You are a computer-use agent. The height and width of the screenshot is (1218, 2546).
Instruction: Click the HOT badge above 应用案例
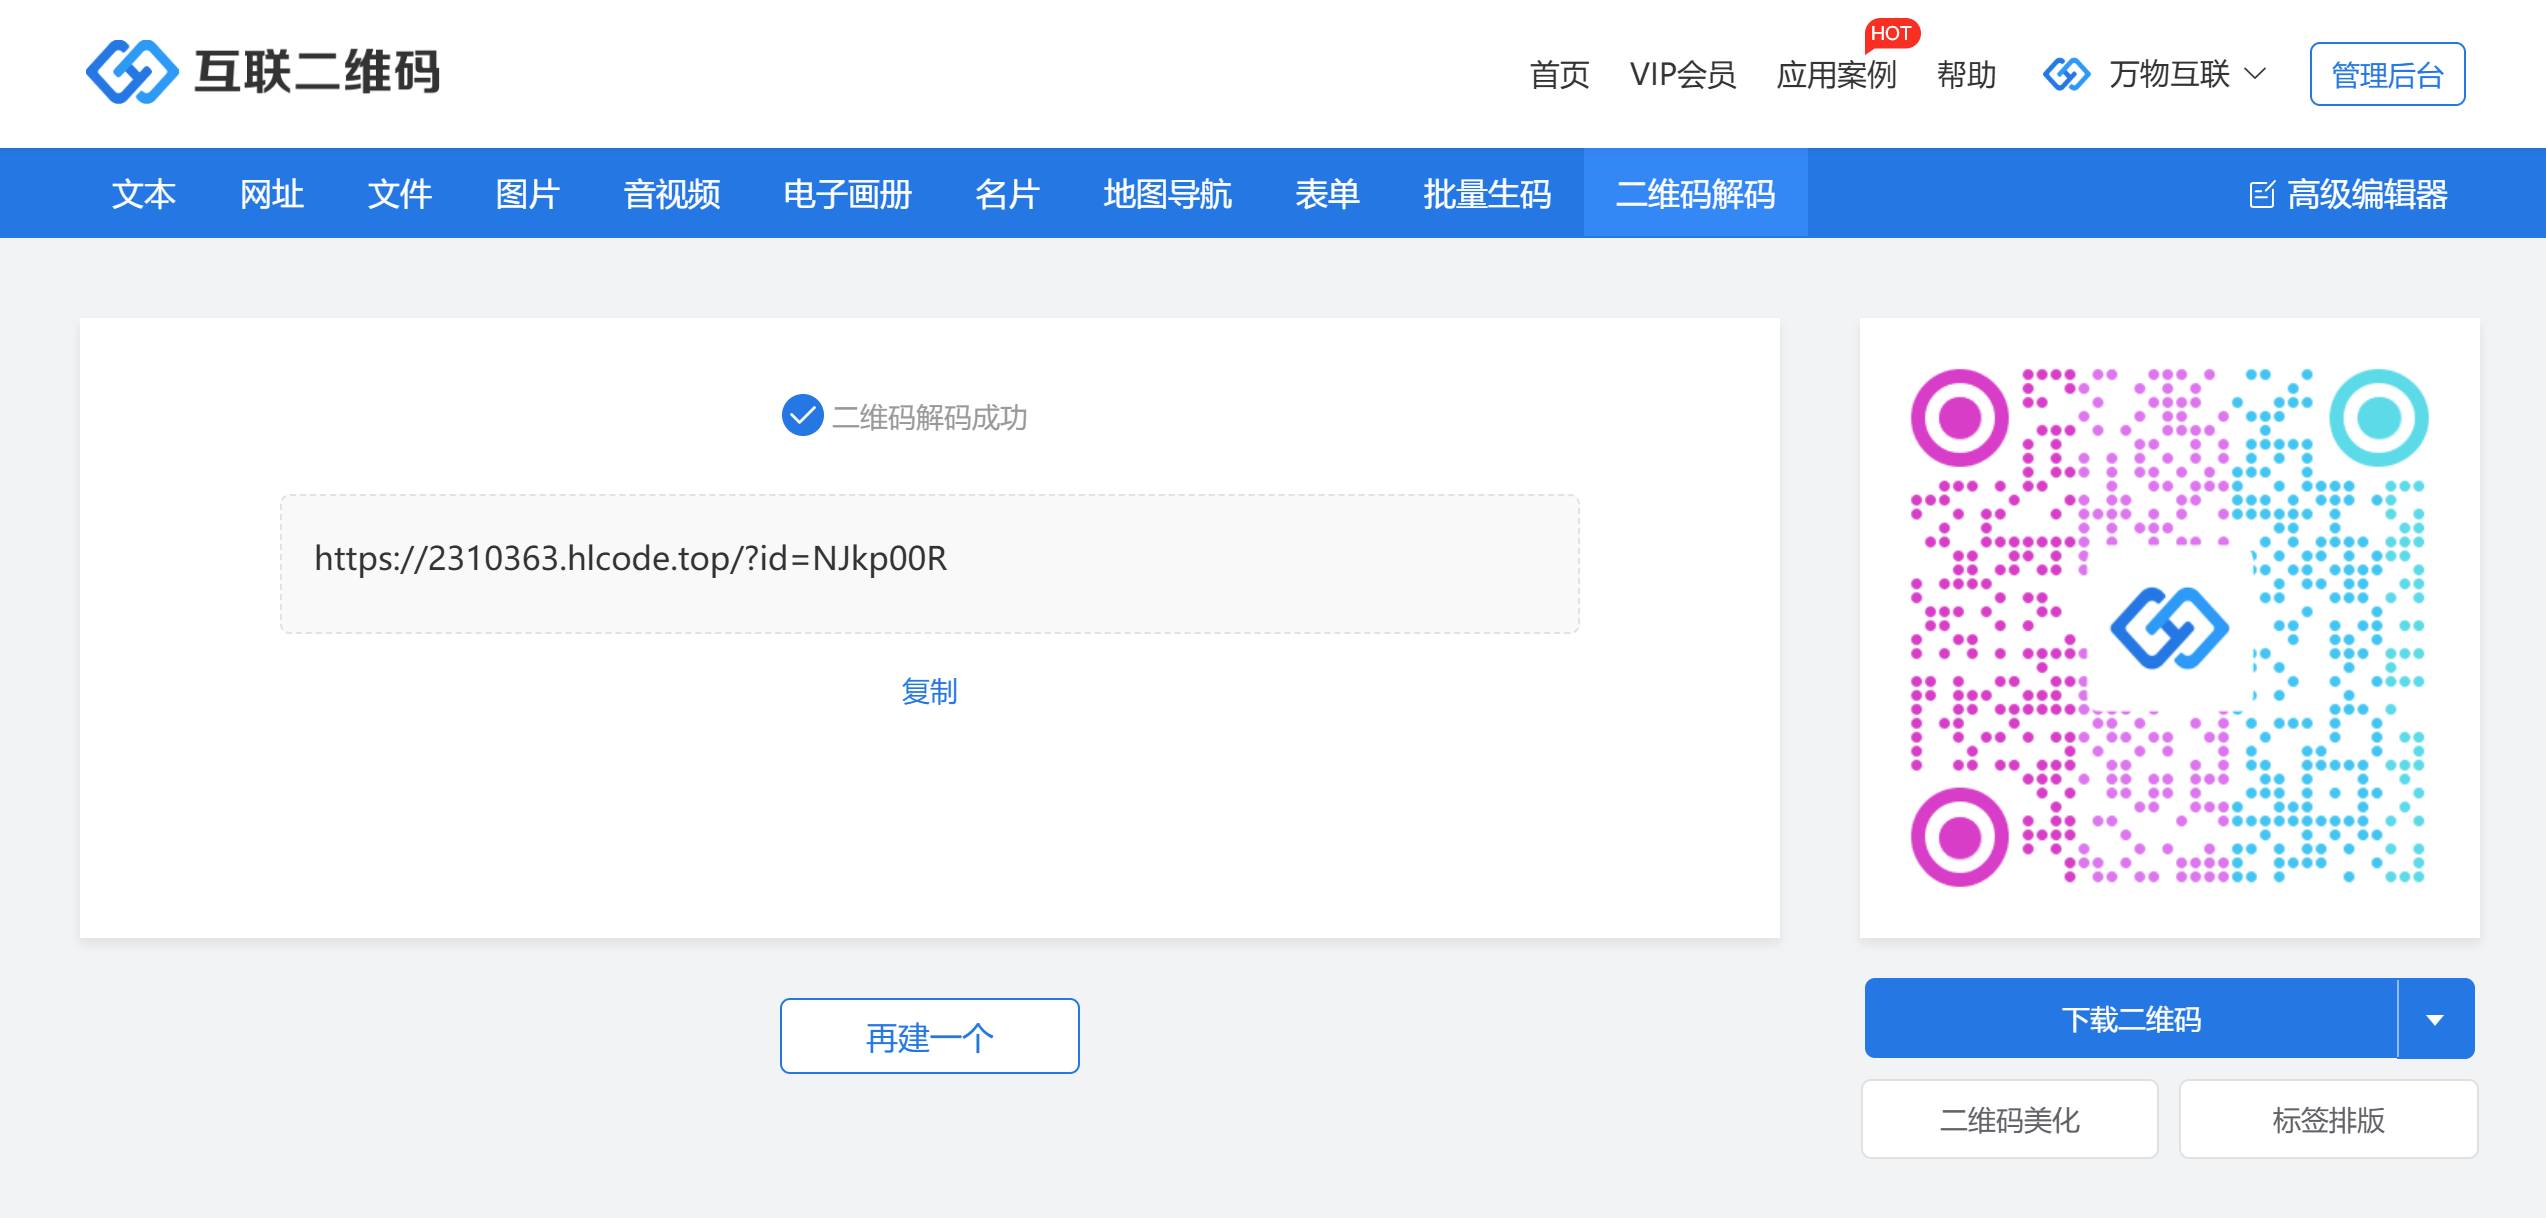1890,33
